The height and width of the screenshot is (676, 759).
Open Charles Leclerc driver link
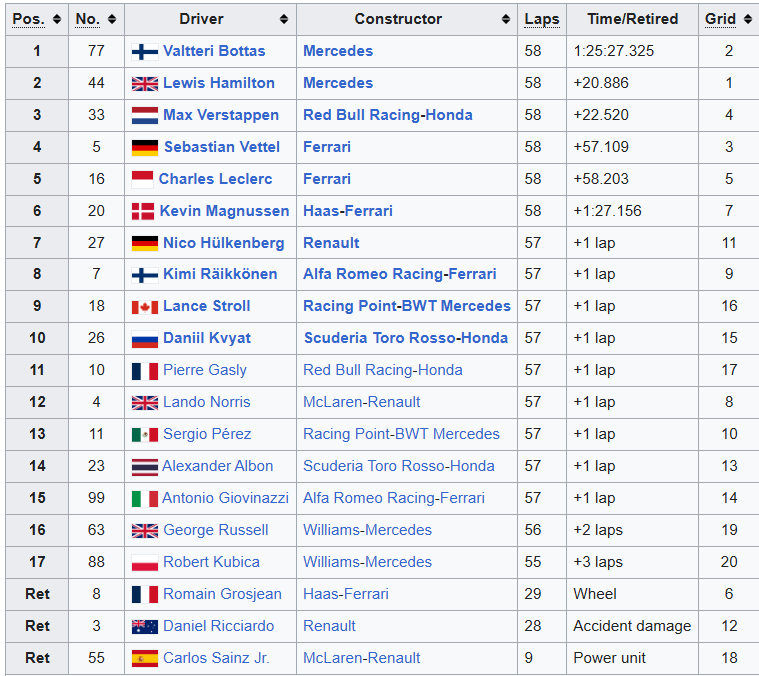coord(215,179)
